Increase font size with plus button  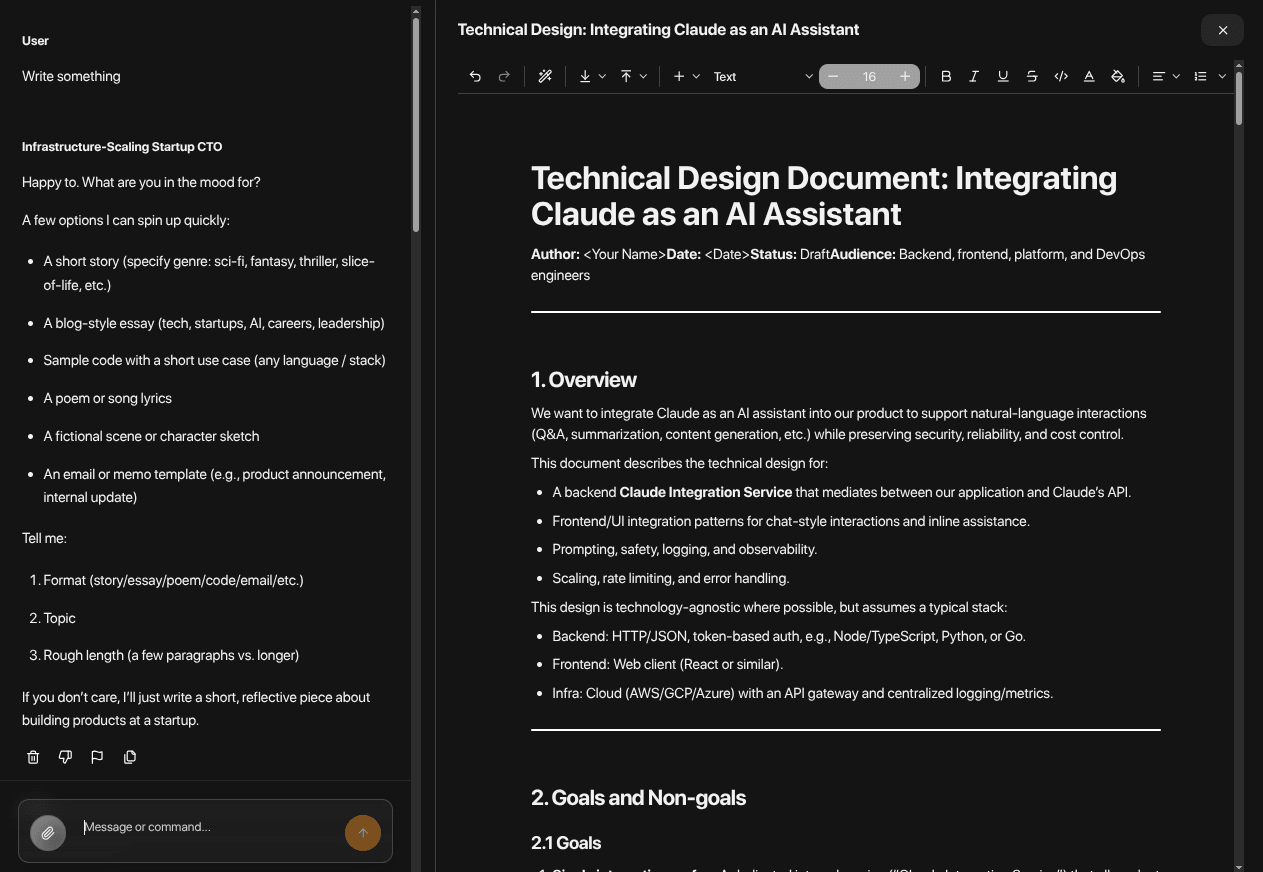point(905,76)
